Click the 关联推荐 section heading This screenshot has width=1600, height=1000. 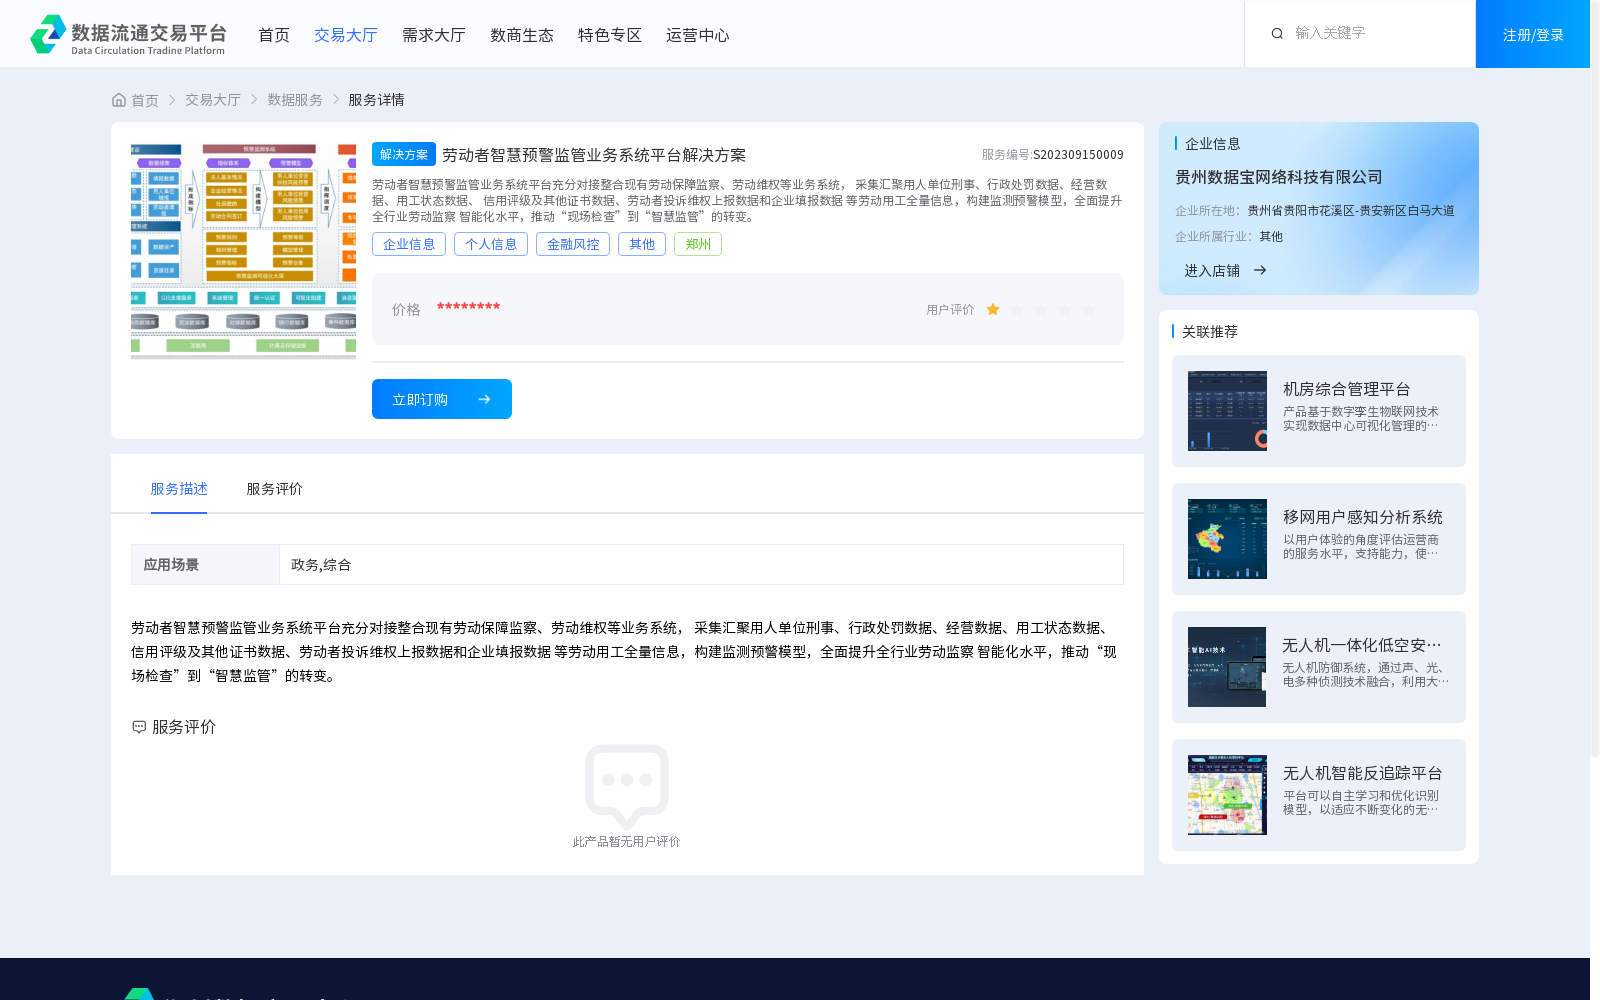[x=1210, y=332]
